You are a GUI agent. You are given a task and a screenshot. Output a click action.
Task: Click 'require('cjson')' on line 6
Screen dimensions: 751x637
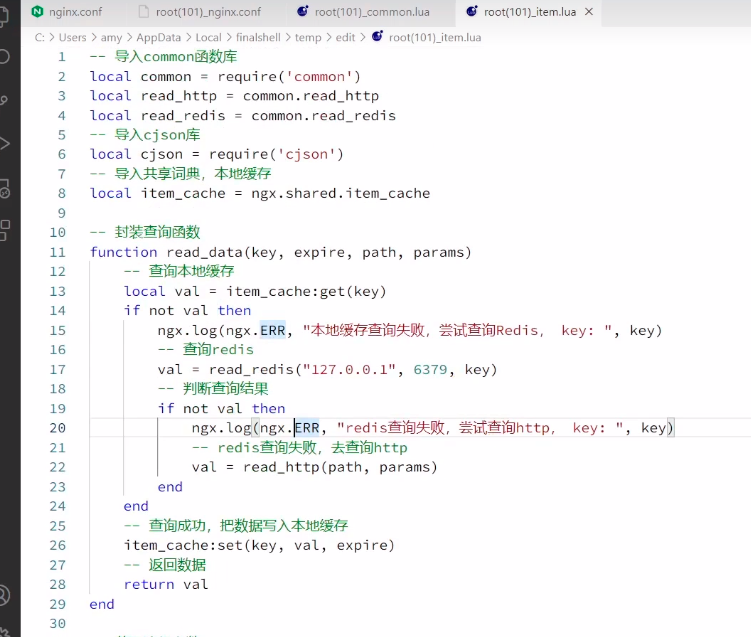(x=276, y=154)
